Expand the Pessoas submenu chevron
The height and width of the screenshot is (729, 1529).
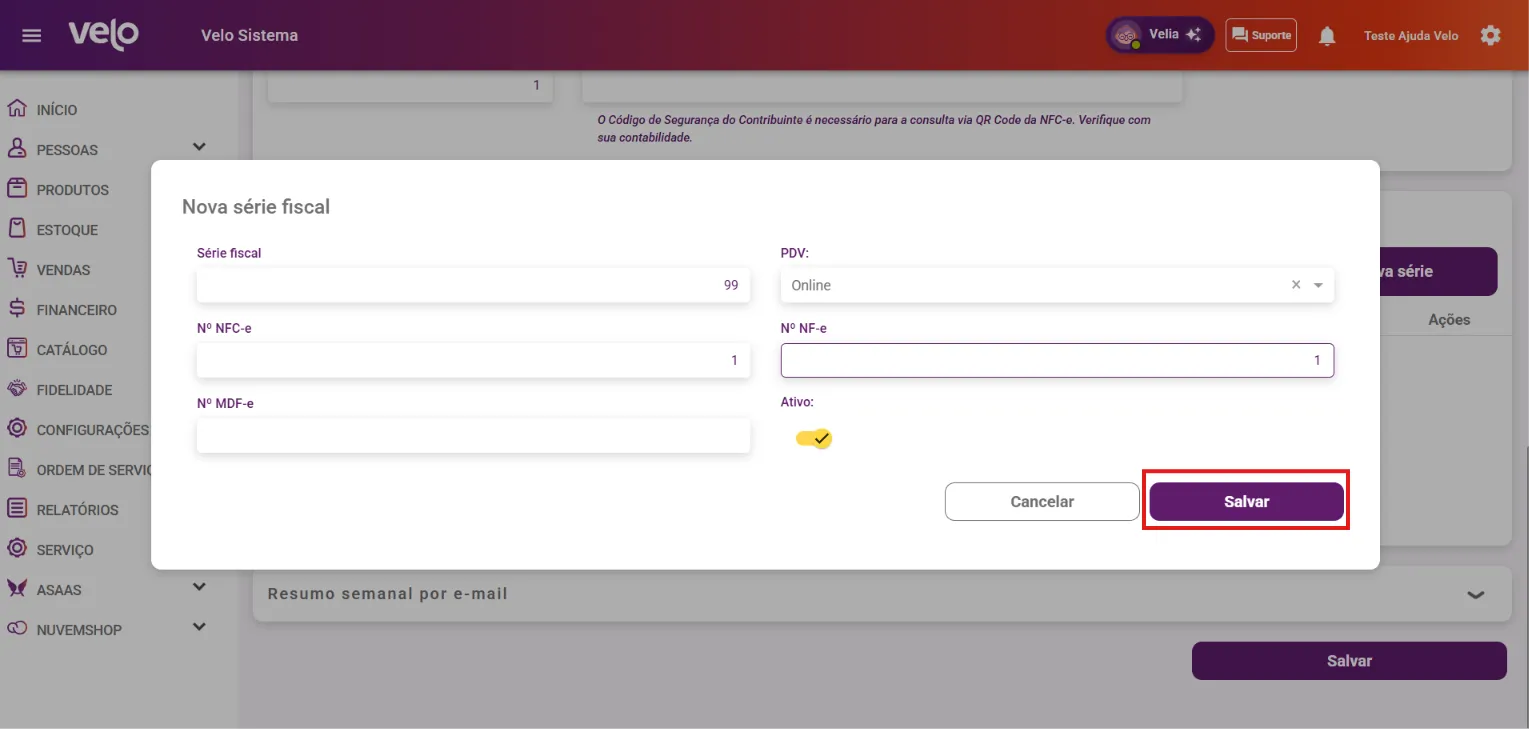tap(199, 147)
